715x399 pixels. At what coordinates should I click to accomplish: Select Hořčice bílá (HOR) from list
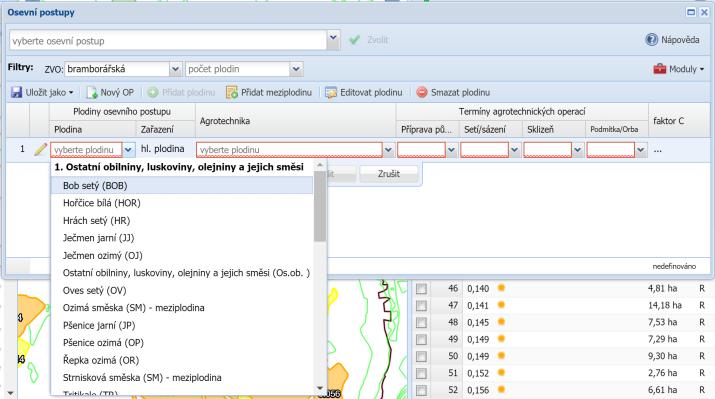point(182,203)
